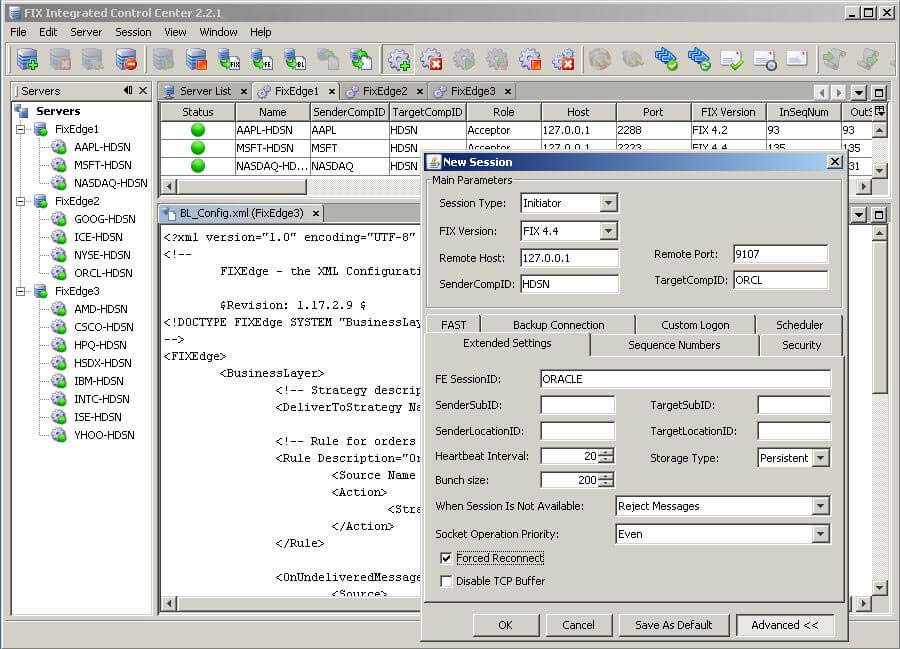Image resolution: width=900 pixels, height=649 pixels.
Task: Click the single gear icon with red X
Action: click(431, 59)
